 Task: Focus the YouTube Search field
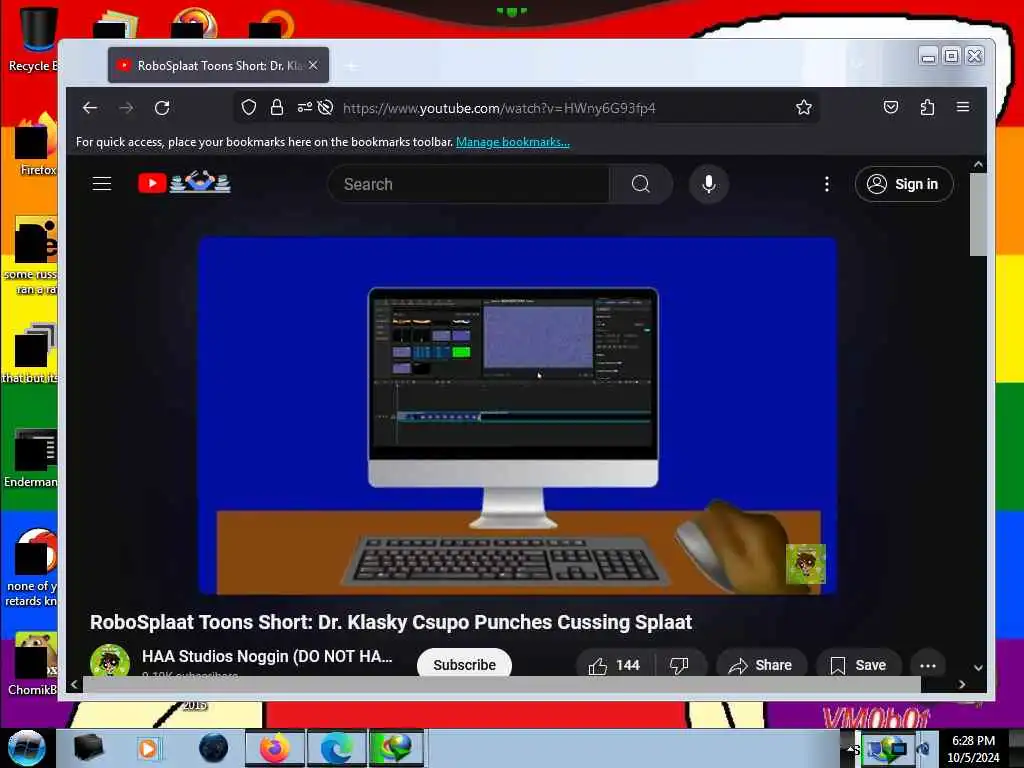tap(469, 184)
